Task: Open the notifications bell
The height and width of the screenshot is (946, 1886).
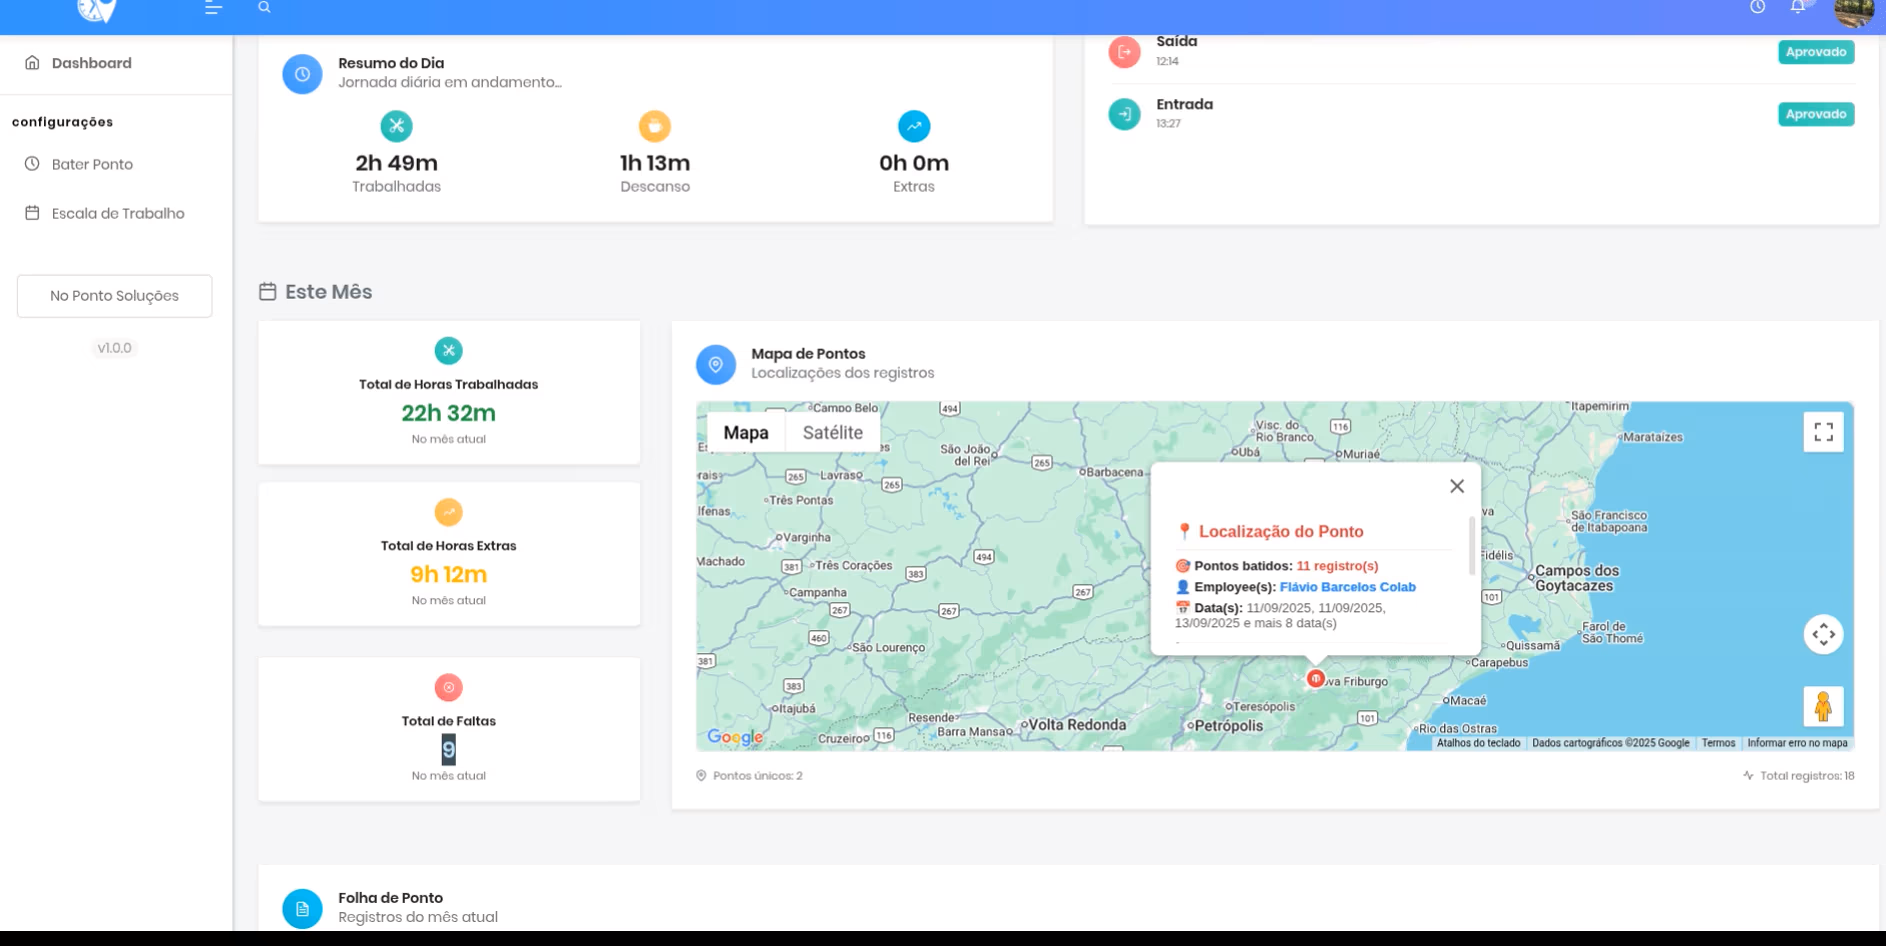Action: [1798, 7]
